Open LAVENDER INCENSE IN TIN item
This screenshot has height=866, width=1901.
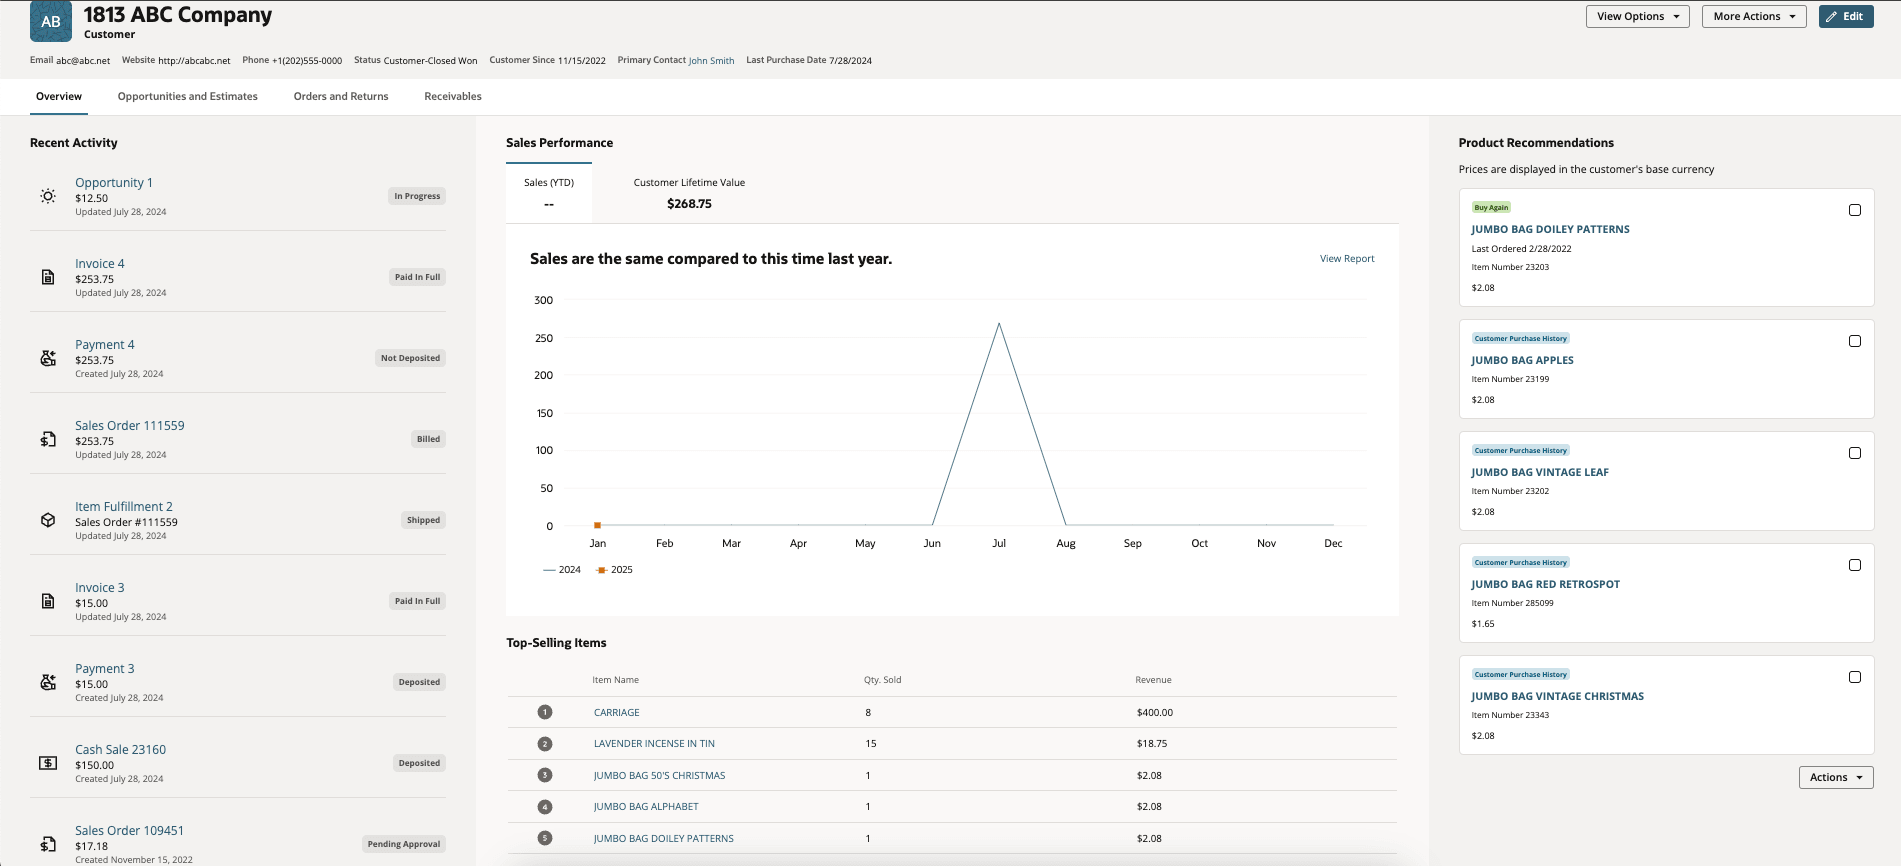[654, 744]
